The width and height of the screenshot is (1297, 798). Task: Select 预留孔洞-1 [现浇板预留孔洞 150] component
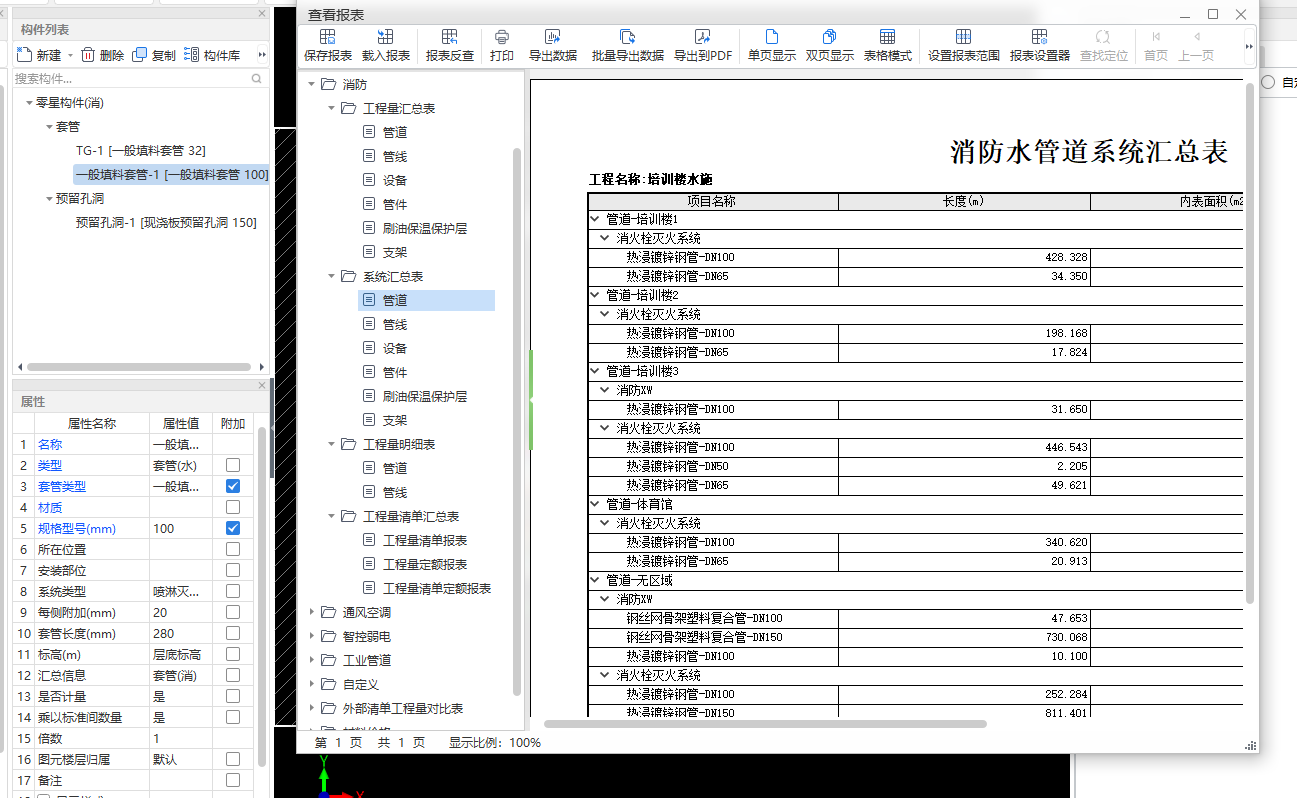coord(166,222)
